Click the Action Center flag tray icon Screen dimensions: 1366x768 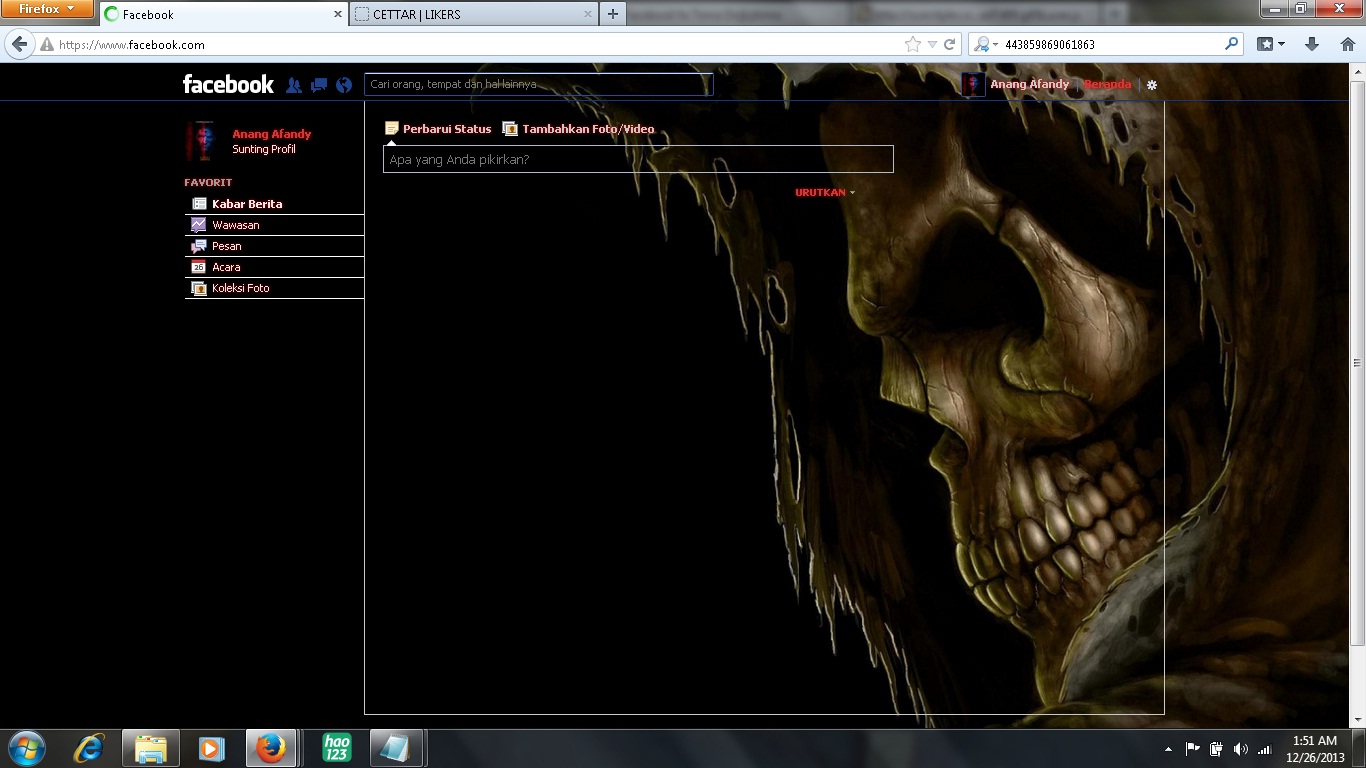[1193, 749]
